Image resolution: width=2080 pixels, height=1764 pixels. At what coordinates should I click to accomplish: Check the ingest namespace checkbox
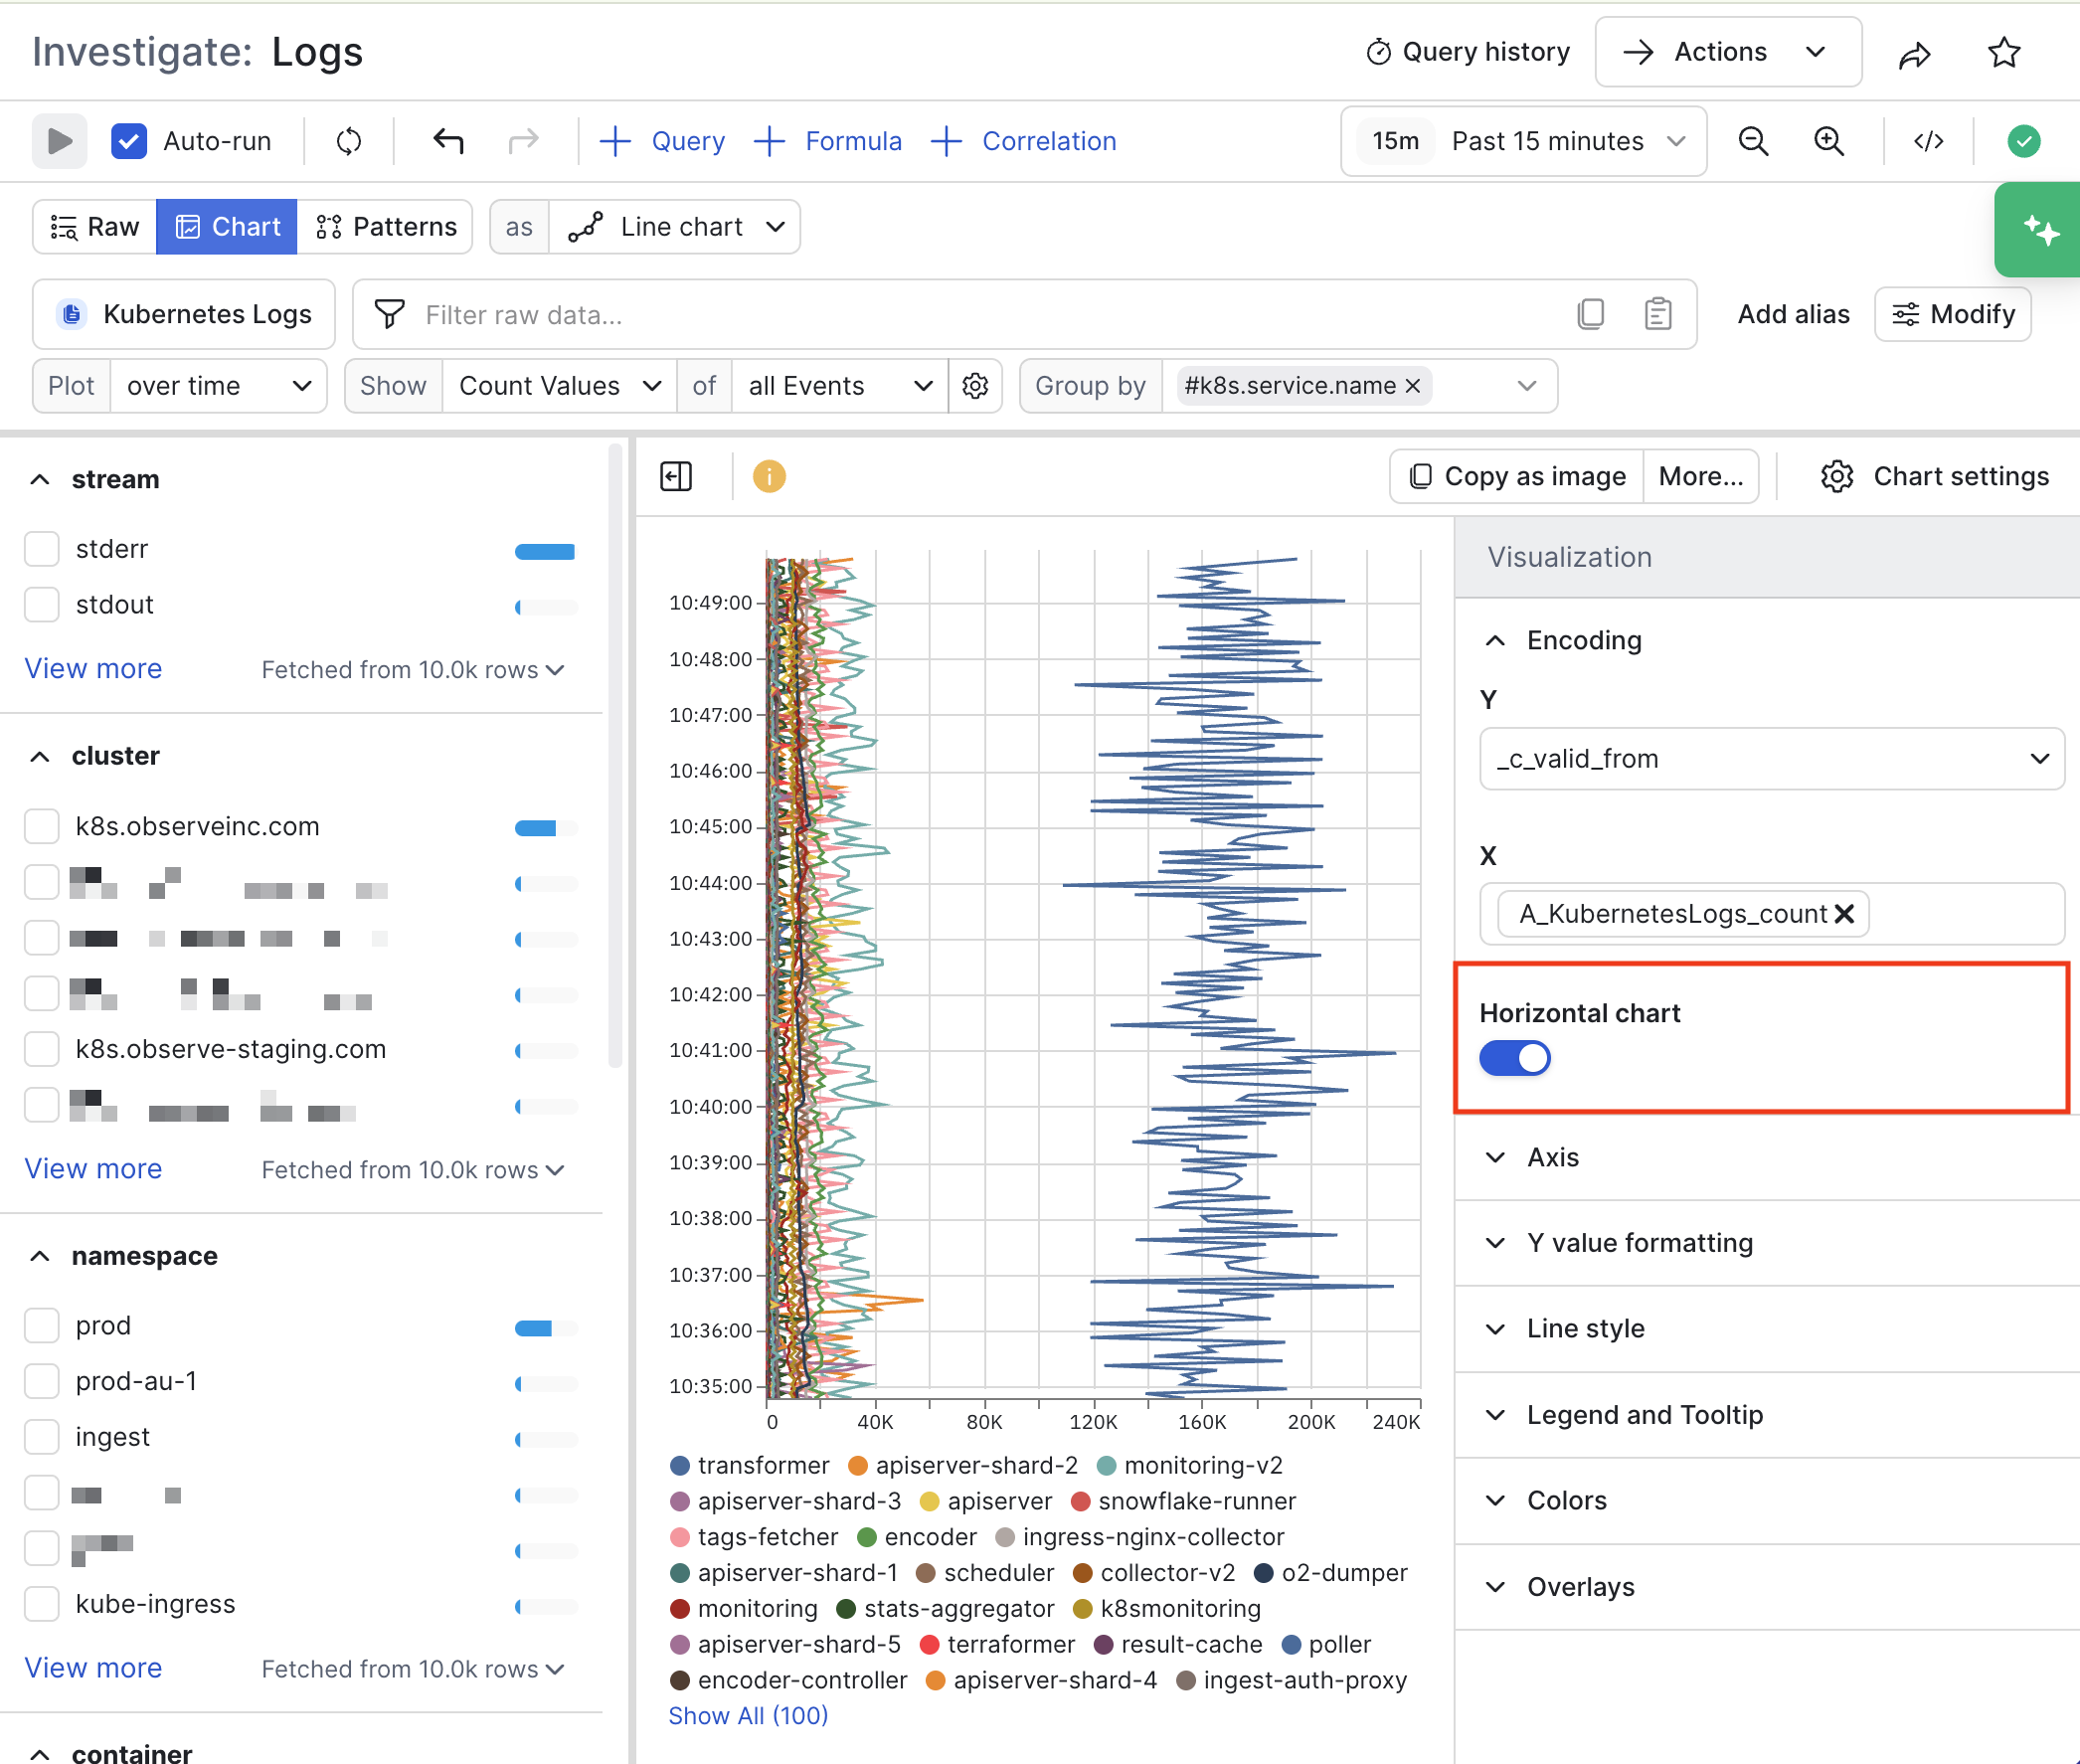point(42,1437)
